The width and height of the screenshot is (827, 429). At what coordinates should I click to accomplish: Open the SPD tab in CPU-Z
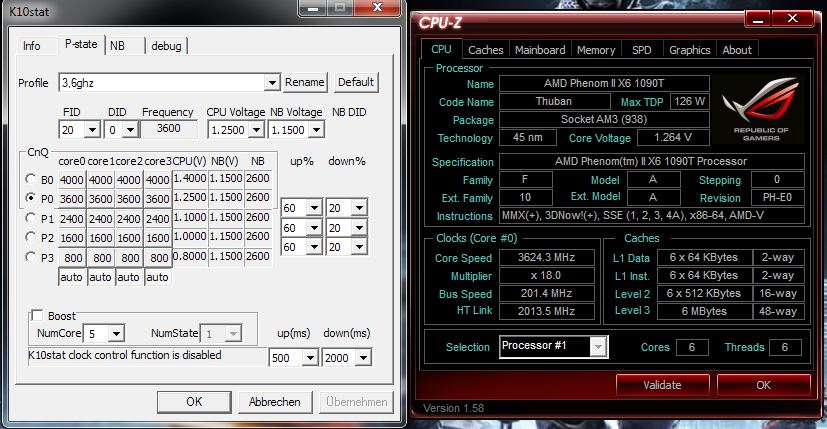[x=642, y=50]
